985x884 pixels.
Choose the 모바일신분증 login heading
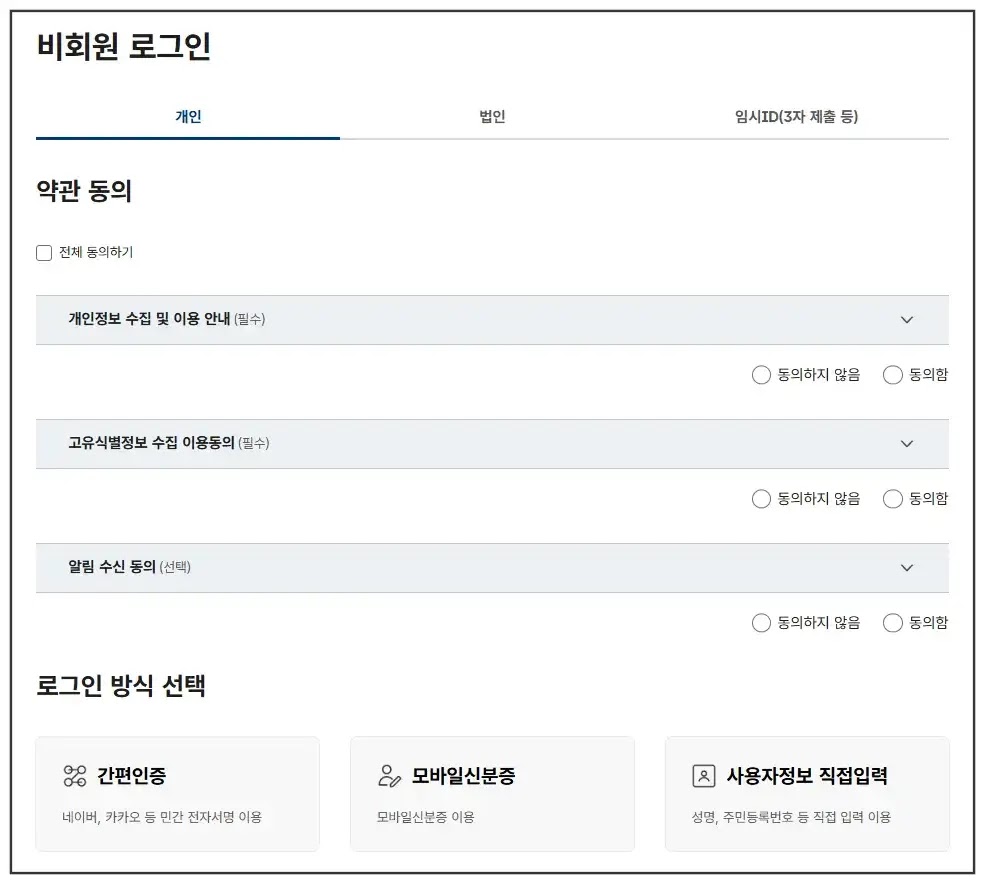coord(464,776)
